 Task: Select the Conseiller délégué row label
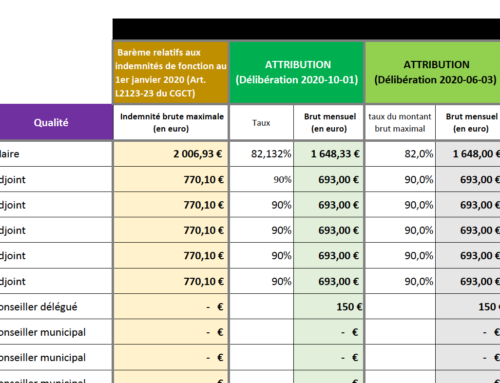tap(56, 307)
